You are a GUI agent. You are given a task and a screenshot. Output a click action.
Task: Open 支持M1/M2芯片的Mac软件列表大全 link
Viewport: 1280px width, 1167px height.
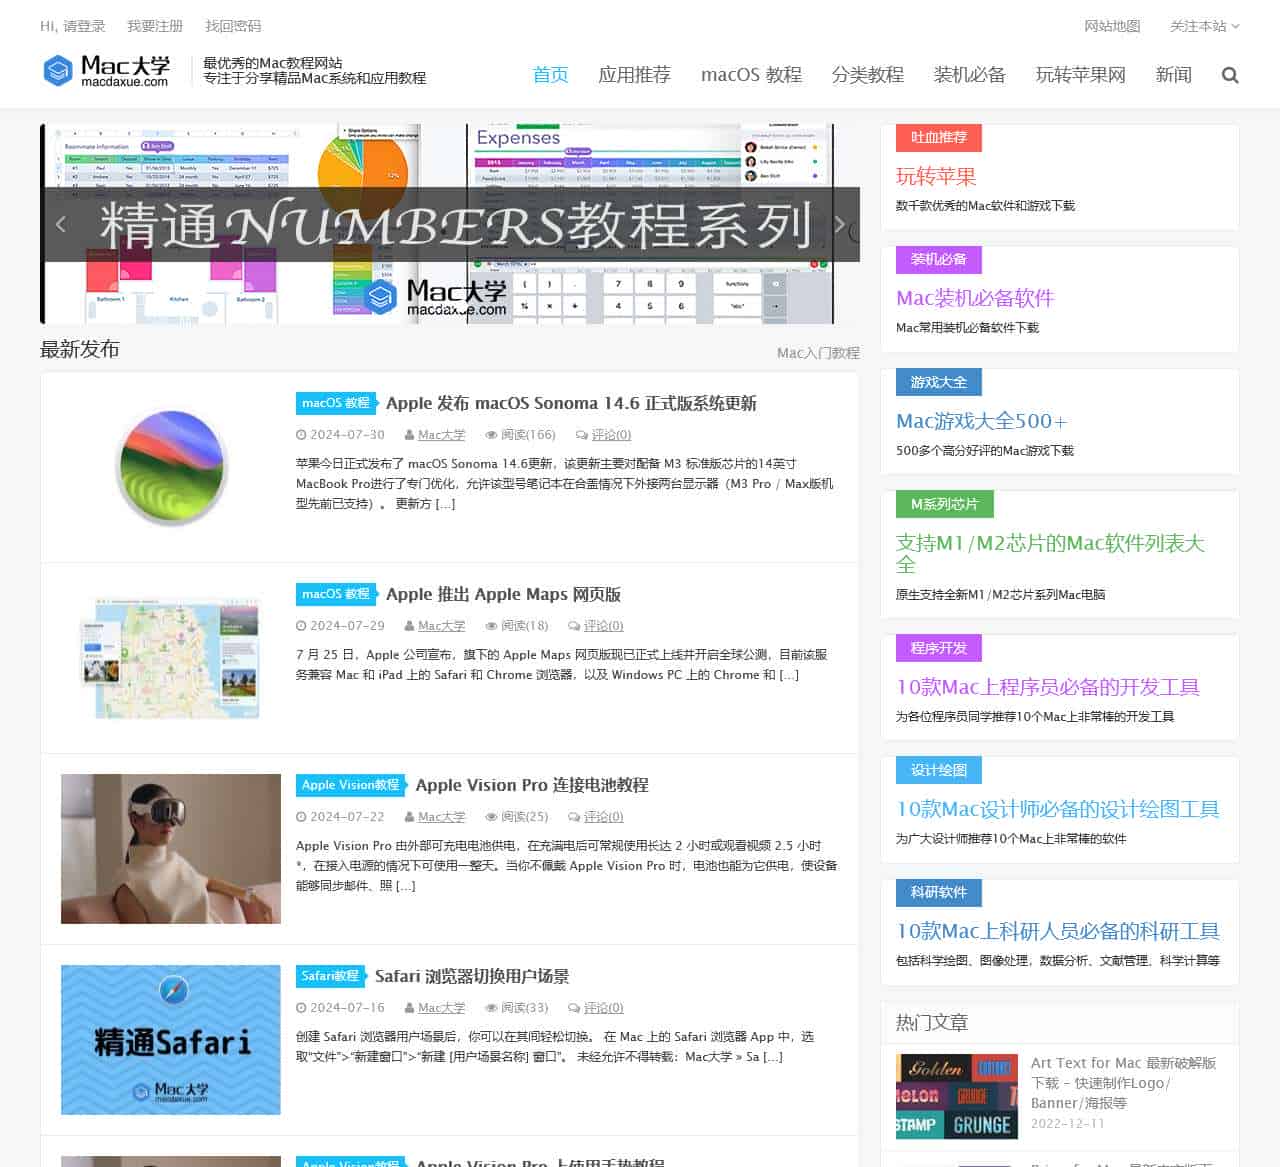click(x=1050, y=553)
